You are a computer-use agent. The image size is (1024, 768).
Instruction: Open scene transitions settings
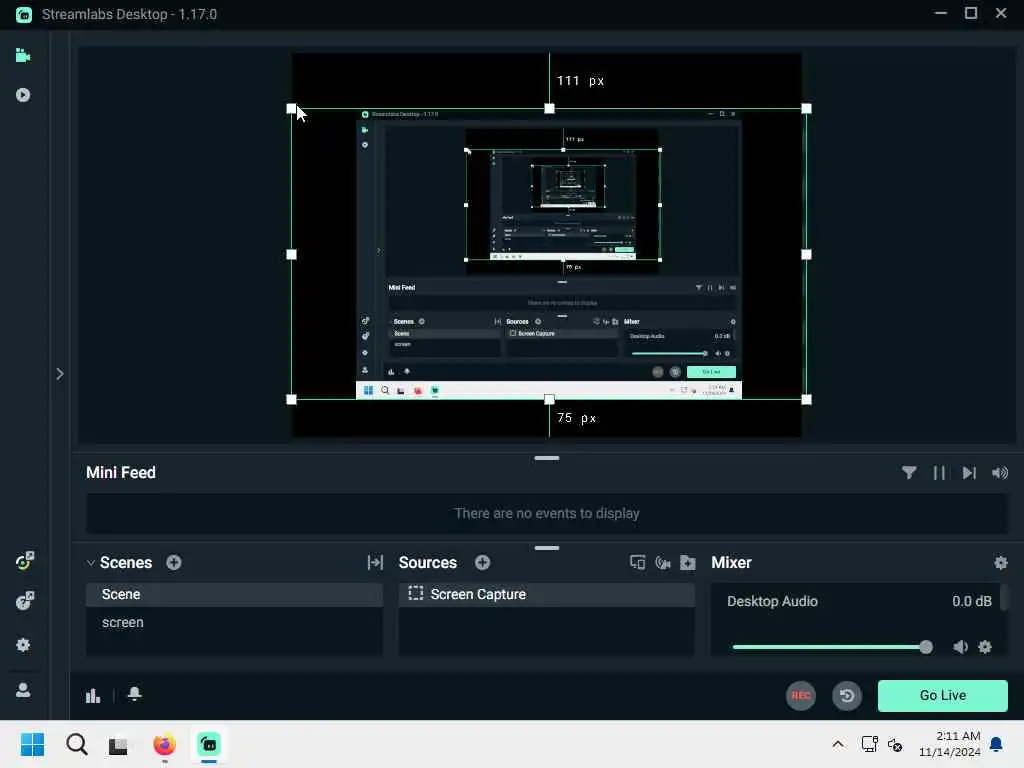point(375,562)
